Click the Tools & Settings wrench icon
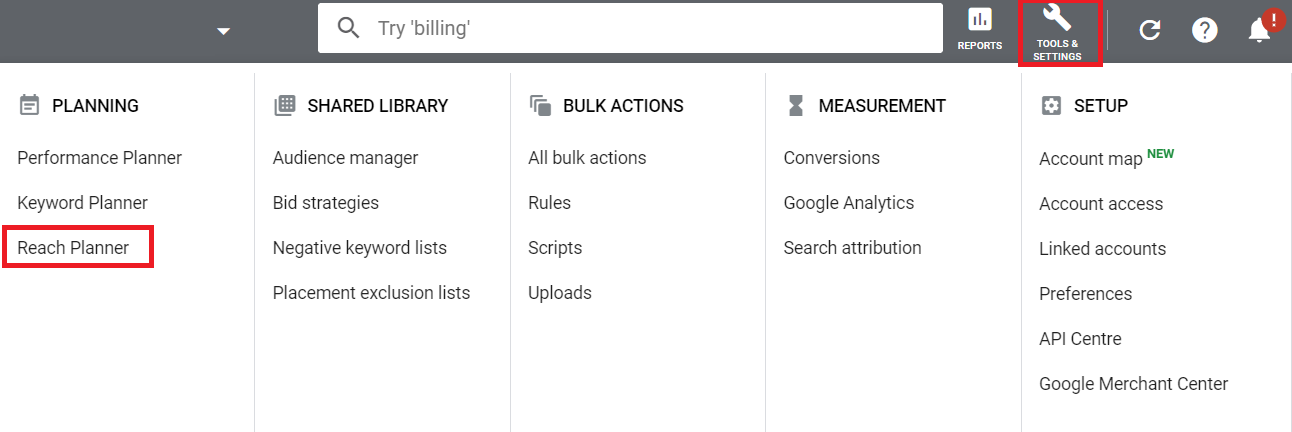The image size is (1292, 432). coord(1057,17)
